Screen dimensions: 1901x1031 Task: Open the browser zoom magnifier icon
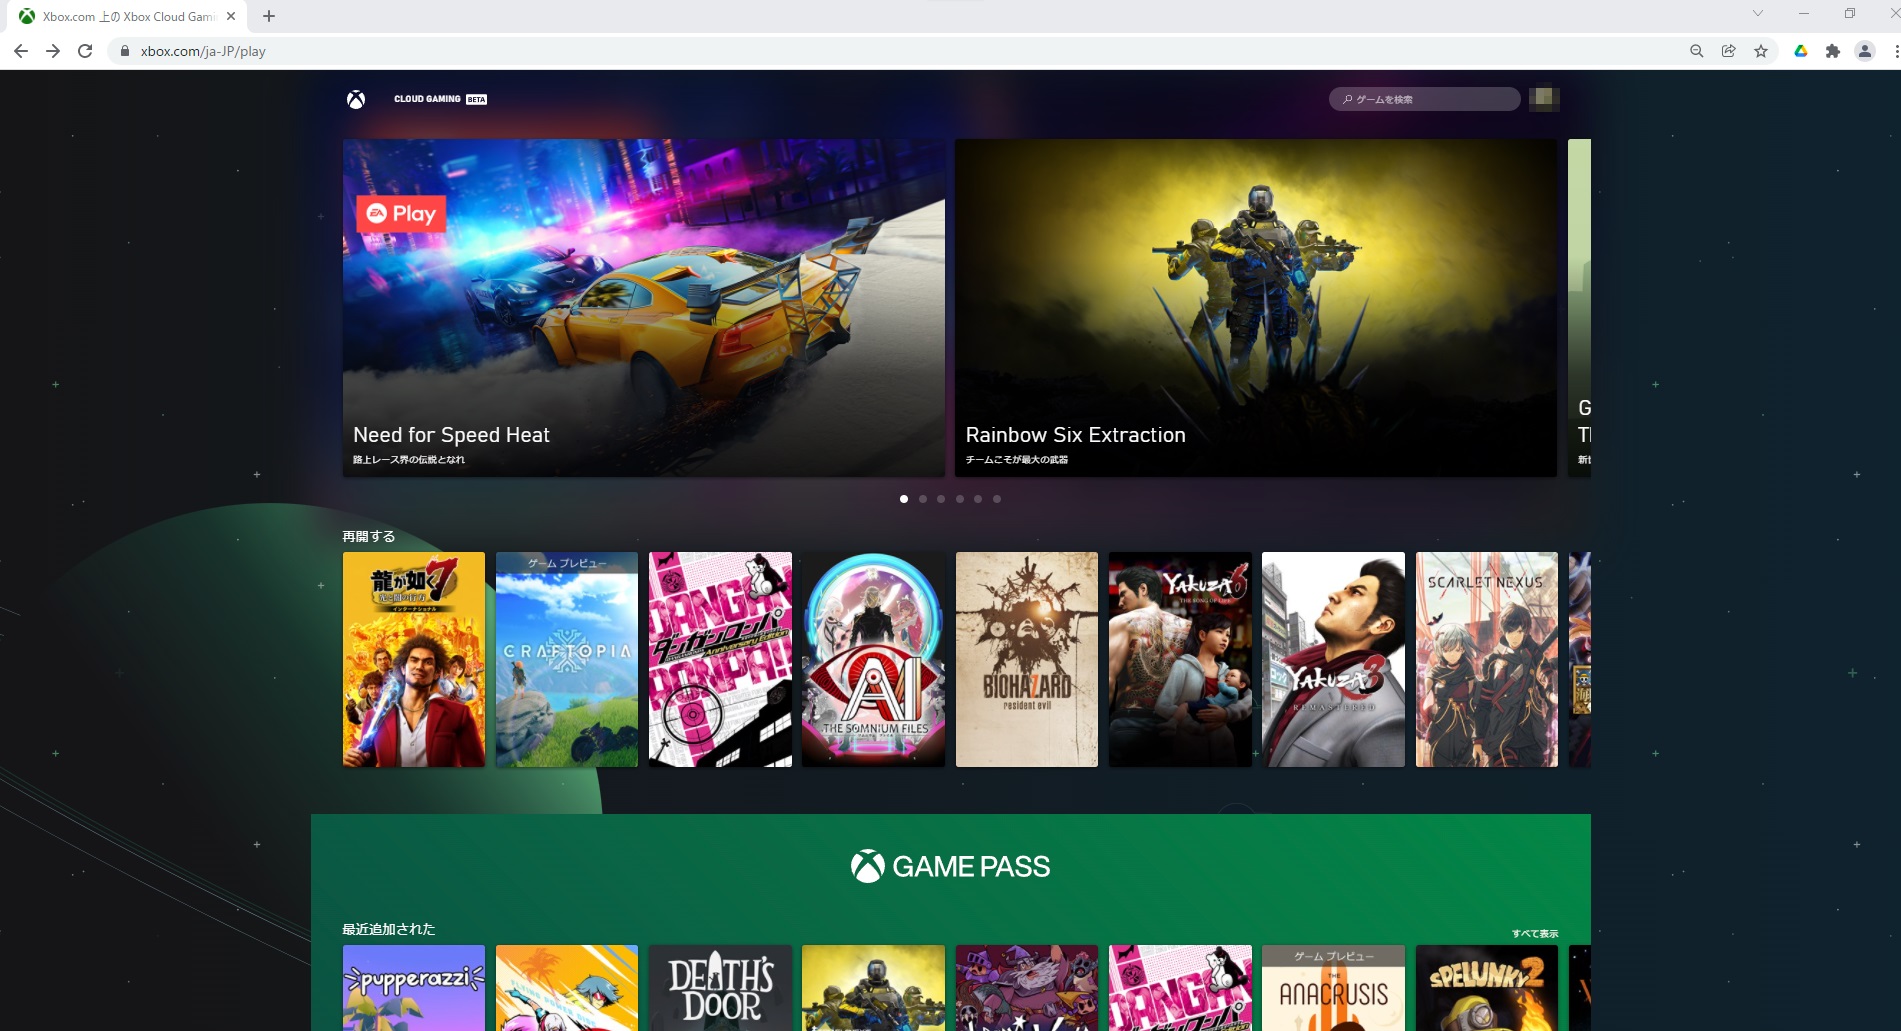[x=1696, y=51]
